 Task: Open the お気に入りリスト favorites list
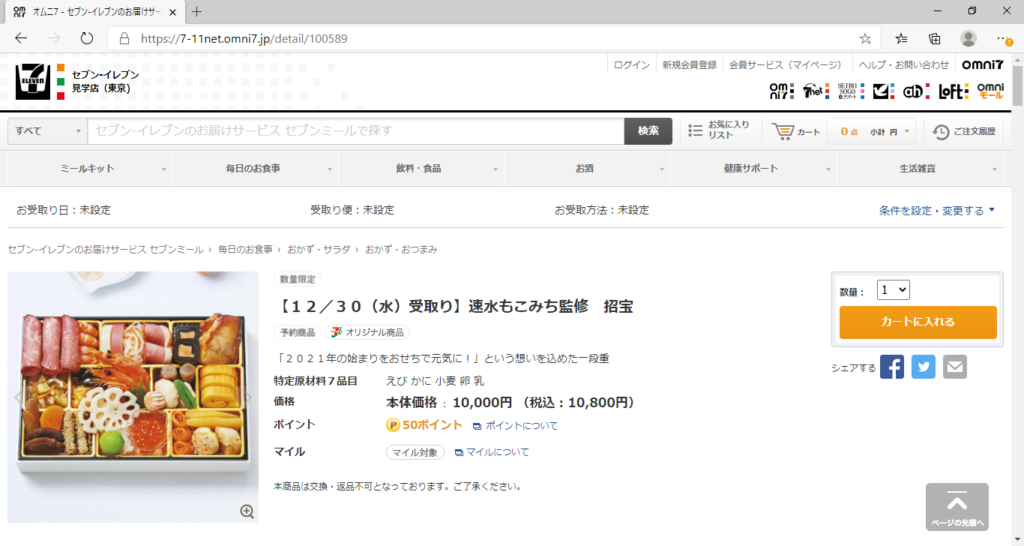[x=718, y=130]
